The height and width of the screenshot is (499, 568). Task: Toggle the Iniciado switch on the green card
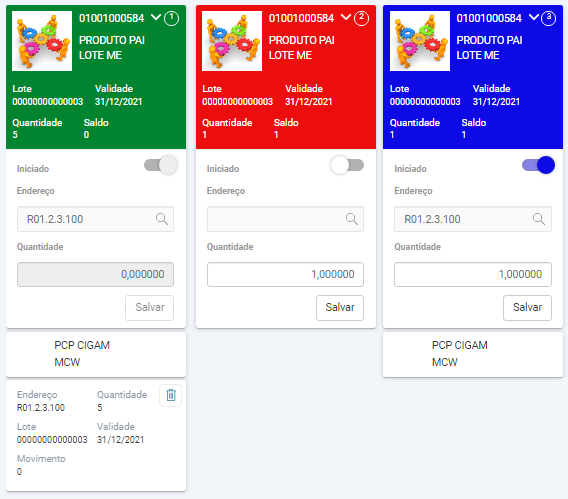click(161, 165)
